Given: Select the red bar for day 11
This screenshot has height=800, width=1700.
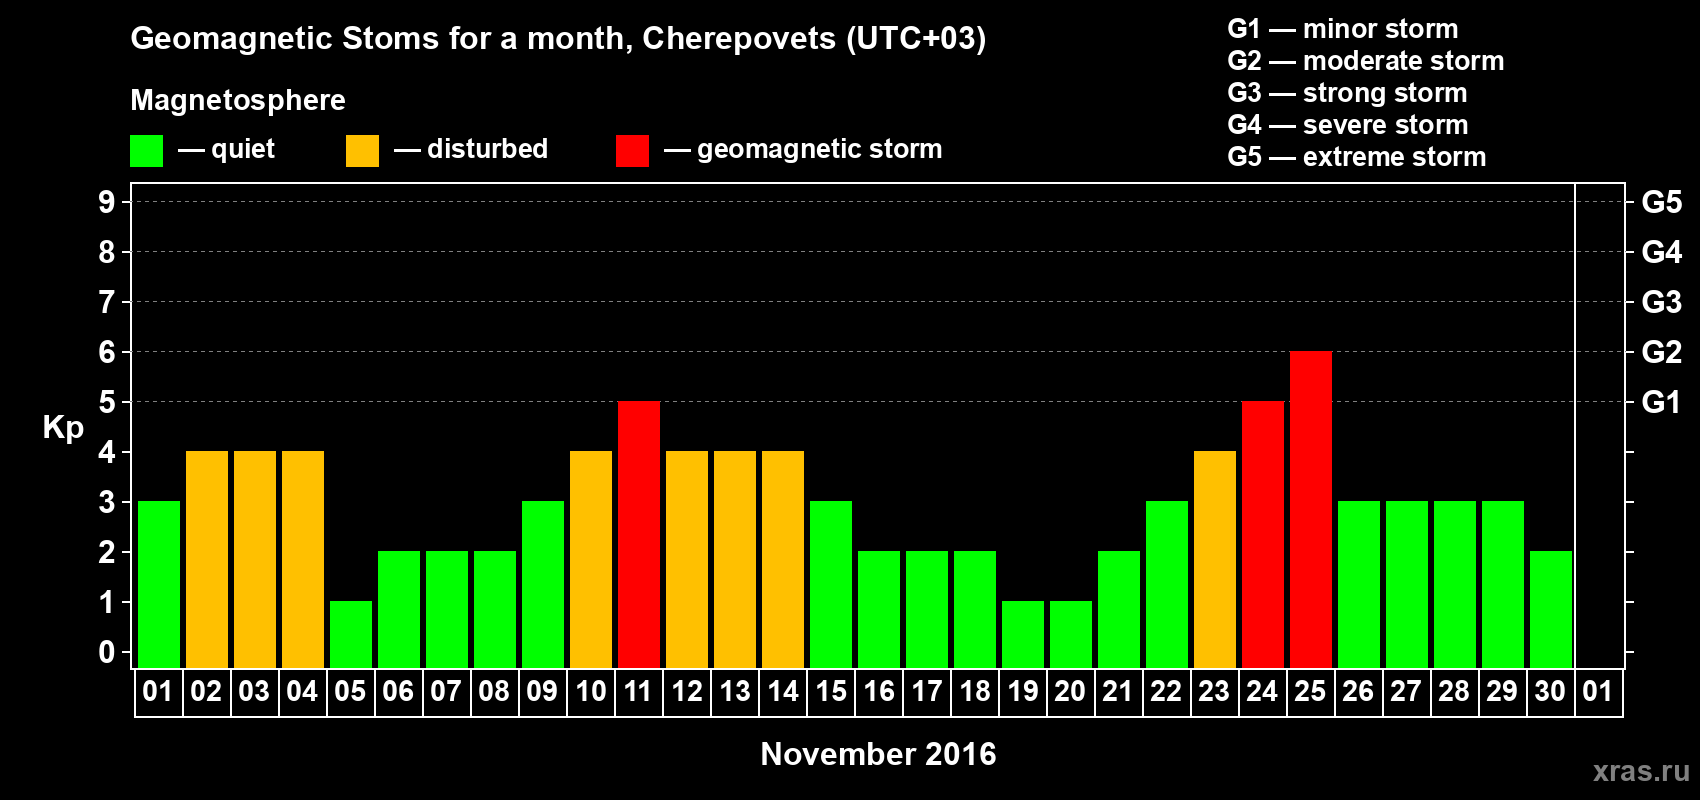Looking at the screenshot, I should 639,535.
